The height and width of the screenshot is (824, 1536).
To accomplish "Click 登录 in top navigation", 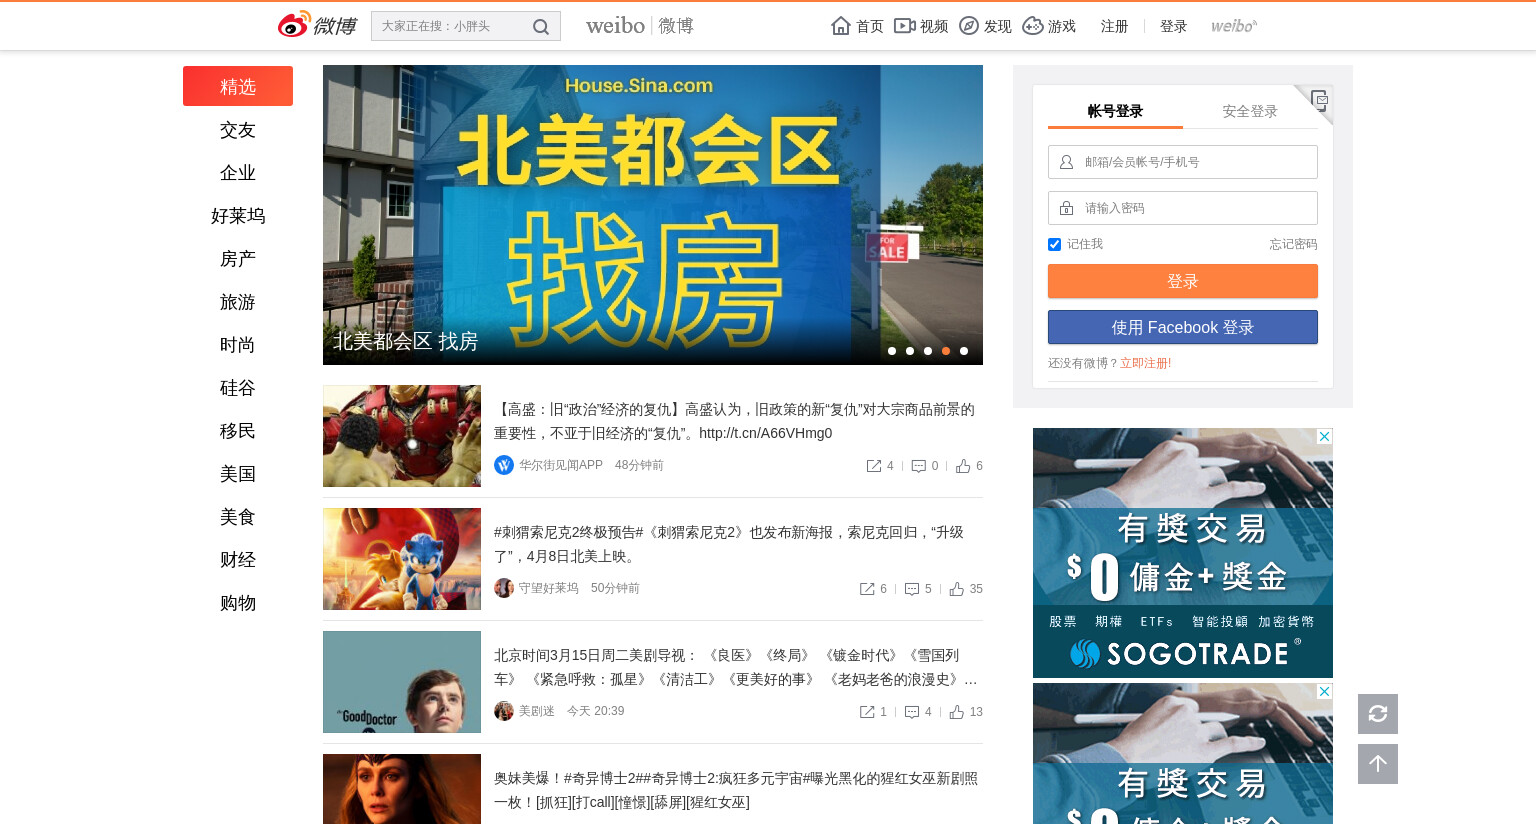I will coord(1173,26).
